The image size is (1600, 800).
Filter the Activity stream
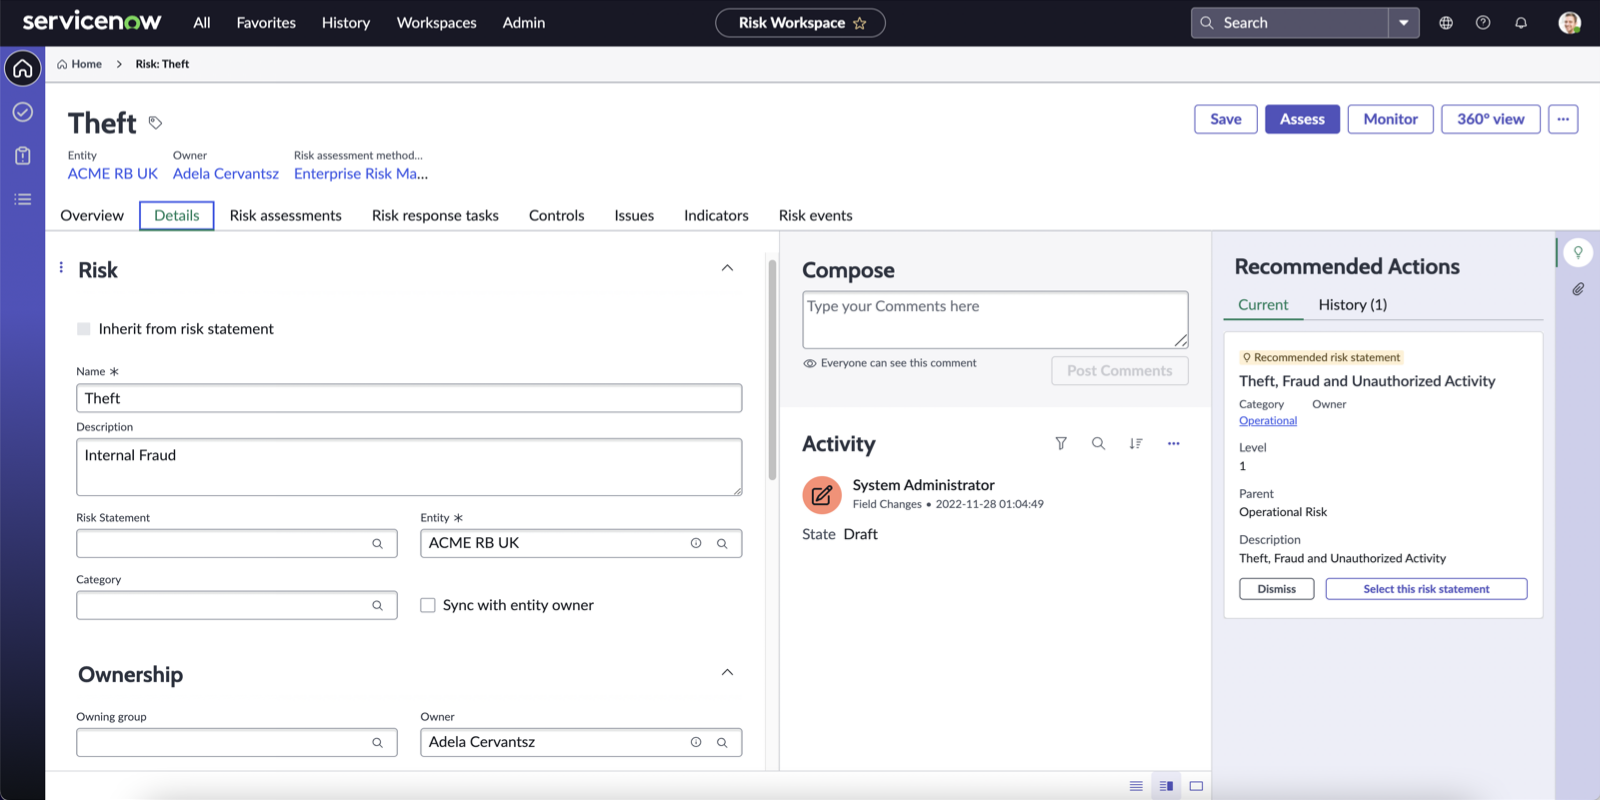(x=1061, y=444)
